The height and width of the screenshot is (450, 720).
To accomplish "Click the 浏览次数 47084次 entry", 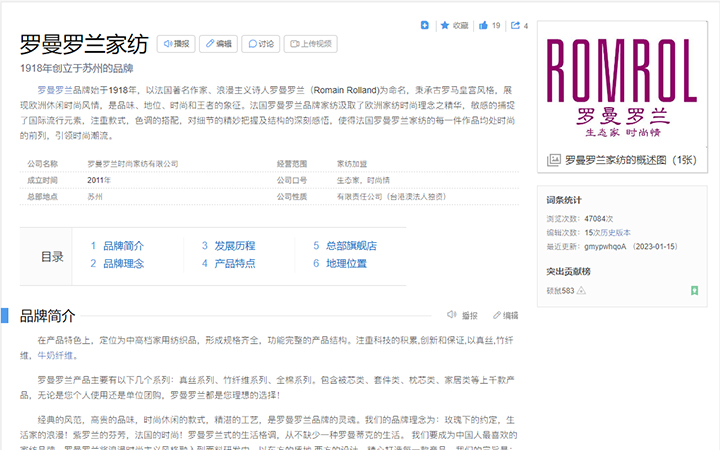I will 580,219.
